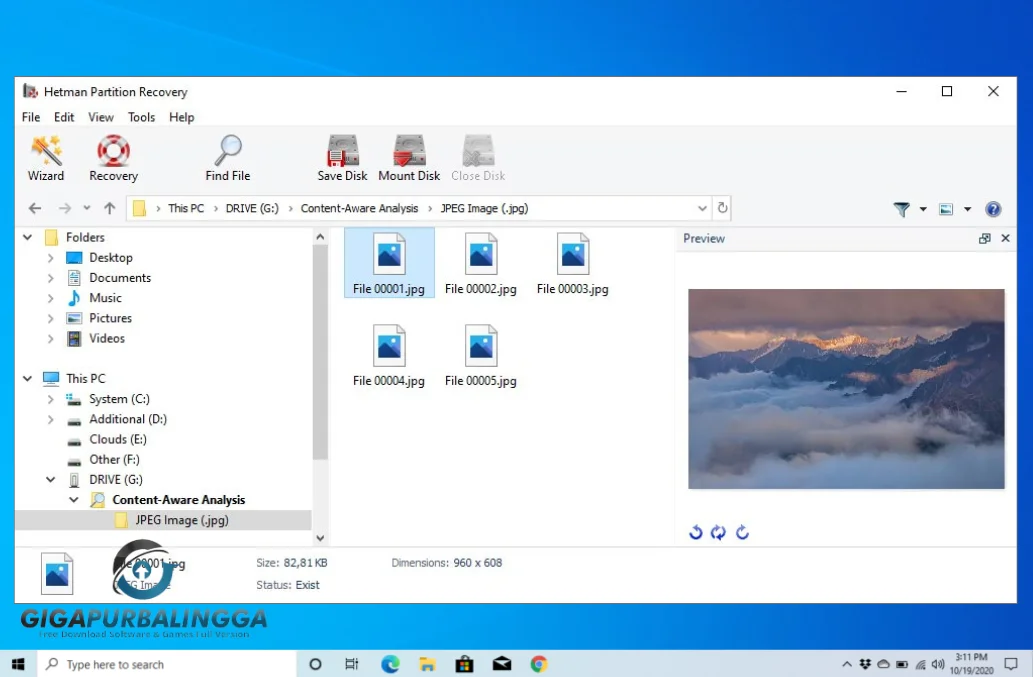
Task: Refresh the current folder view
Action: [x=722, y=208]
